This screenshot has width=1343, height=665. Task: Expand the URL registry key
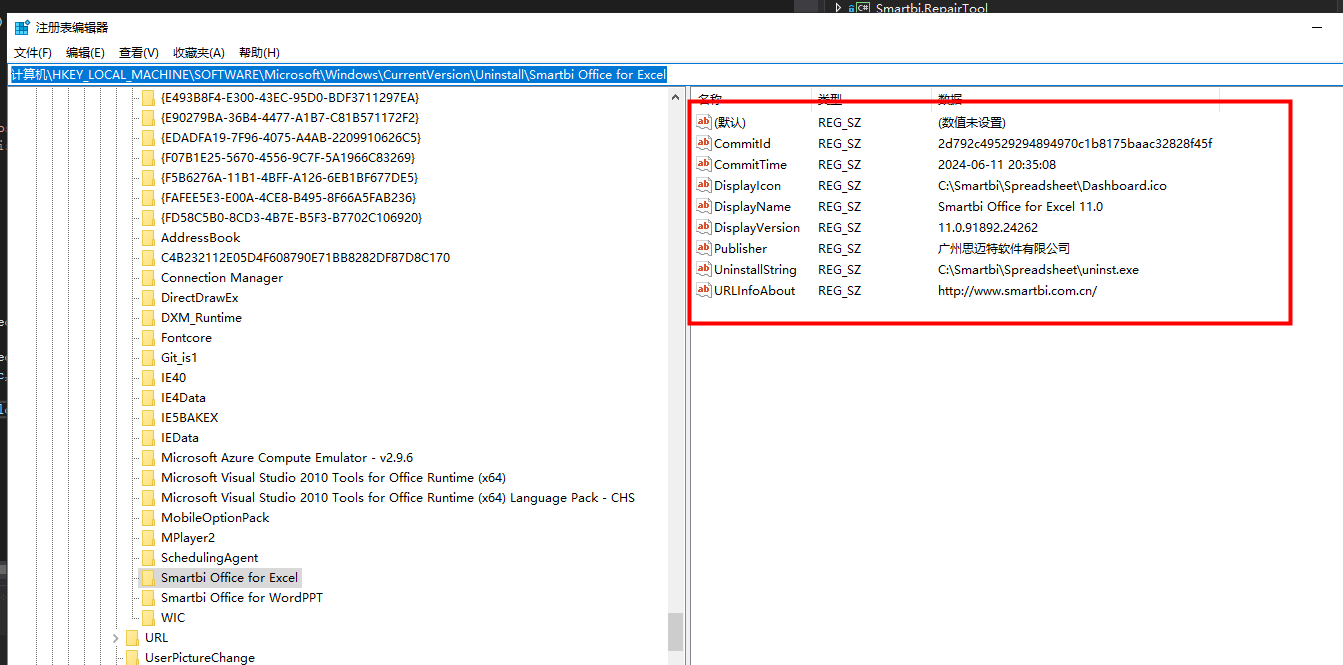pyautogui.click(x=116, y=638)
